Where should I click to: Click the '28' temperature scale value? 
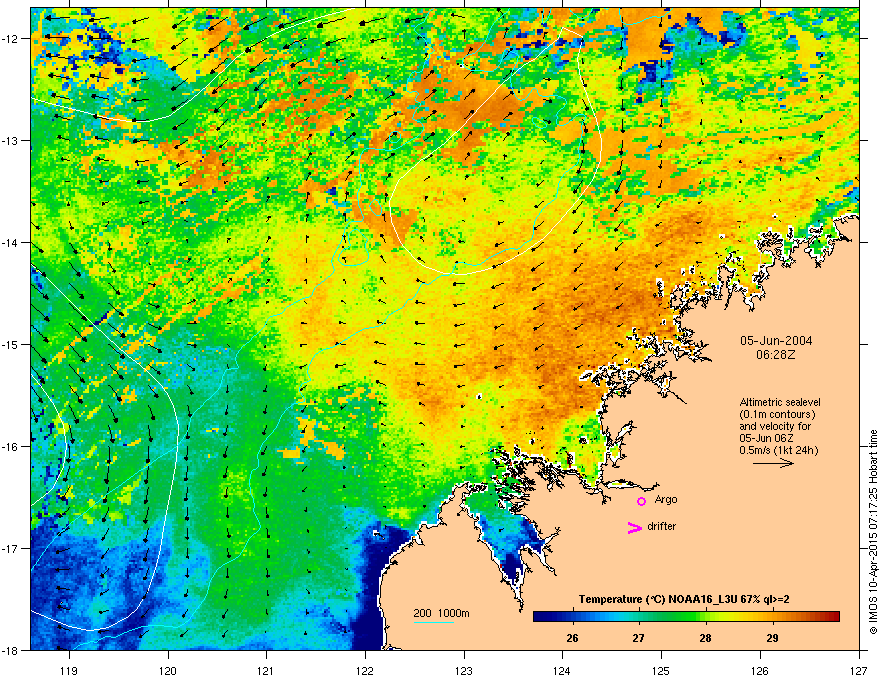pos(705,638)
